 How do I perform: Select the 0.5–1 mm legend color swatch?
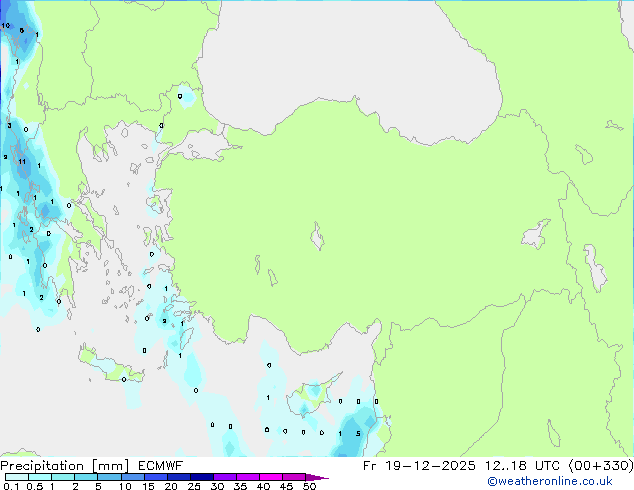click(x=40, y=477)
